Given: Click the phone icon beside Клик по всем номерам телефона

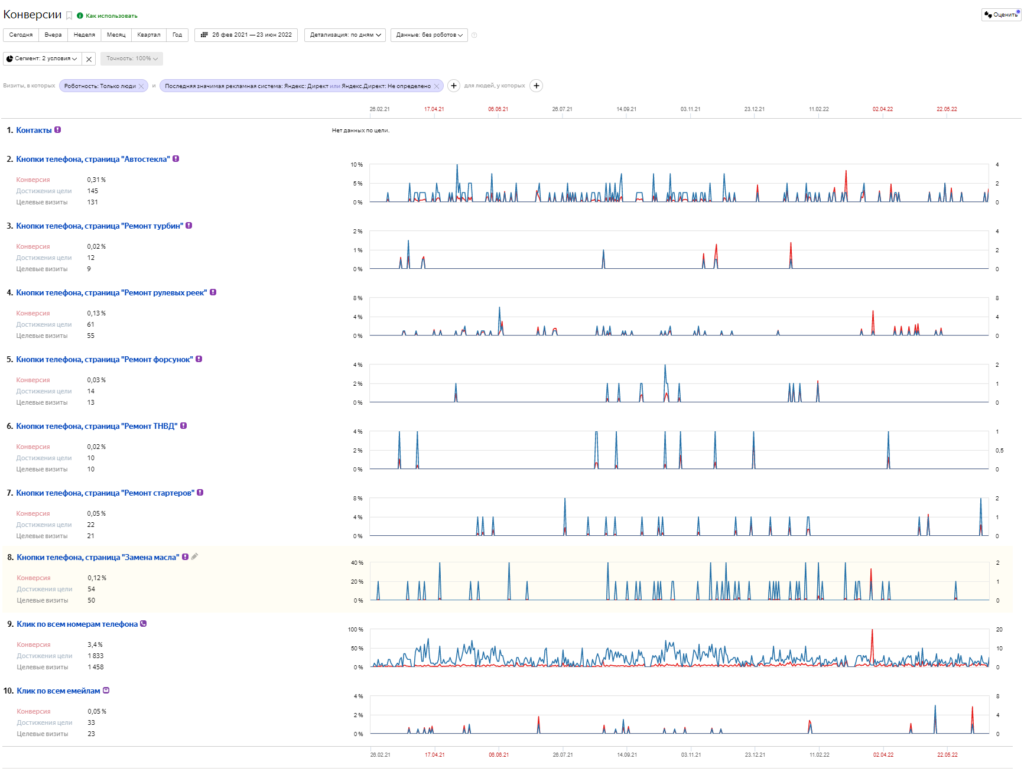Looking at the screenshot, I should [x=144, y=624].
